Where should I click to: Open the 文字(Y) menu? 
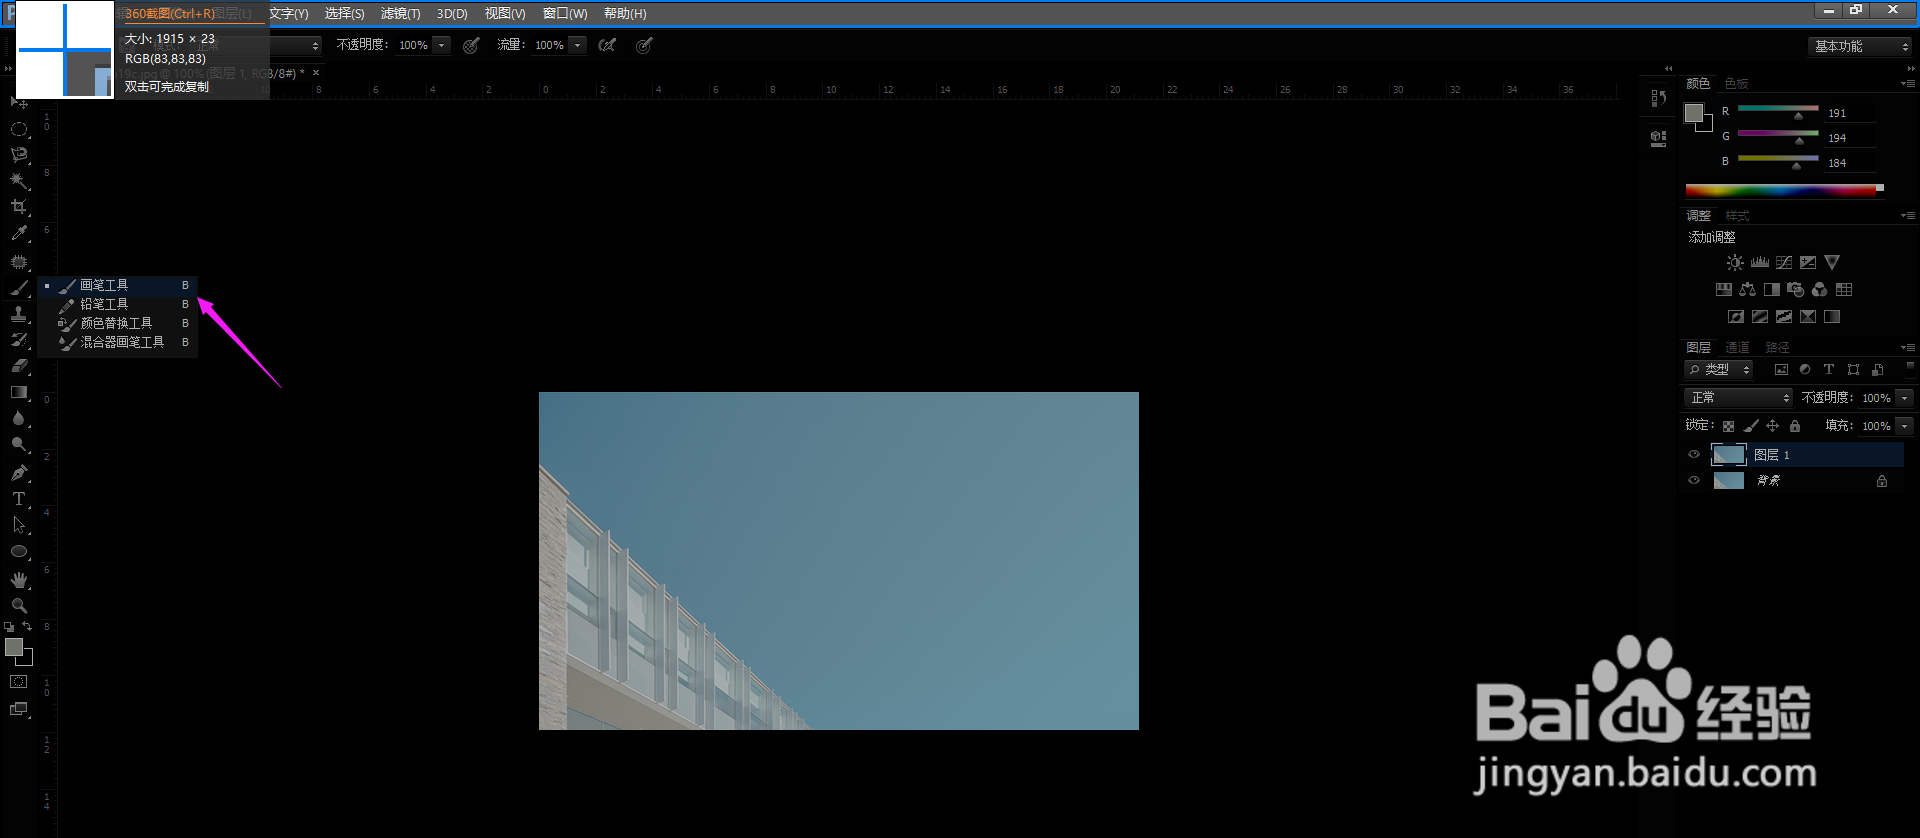coord(289,14)
